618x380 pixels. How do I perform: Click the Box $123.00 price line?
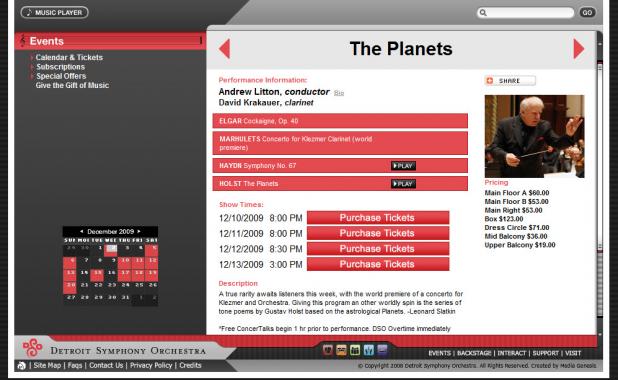[504, 219]
